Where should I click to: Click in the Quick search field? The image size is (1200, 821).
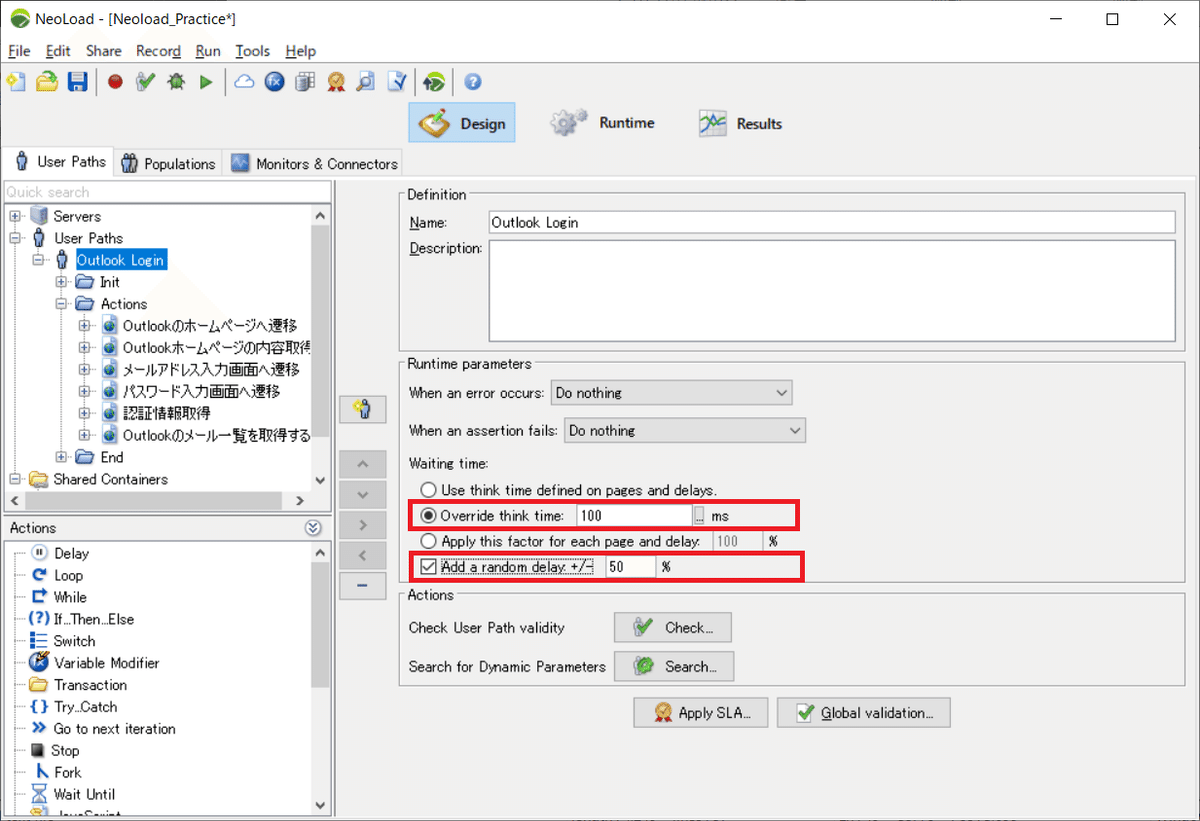tap(168, 191)
